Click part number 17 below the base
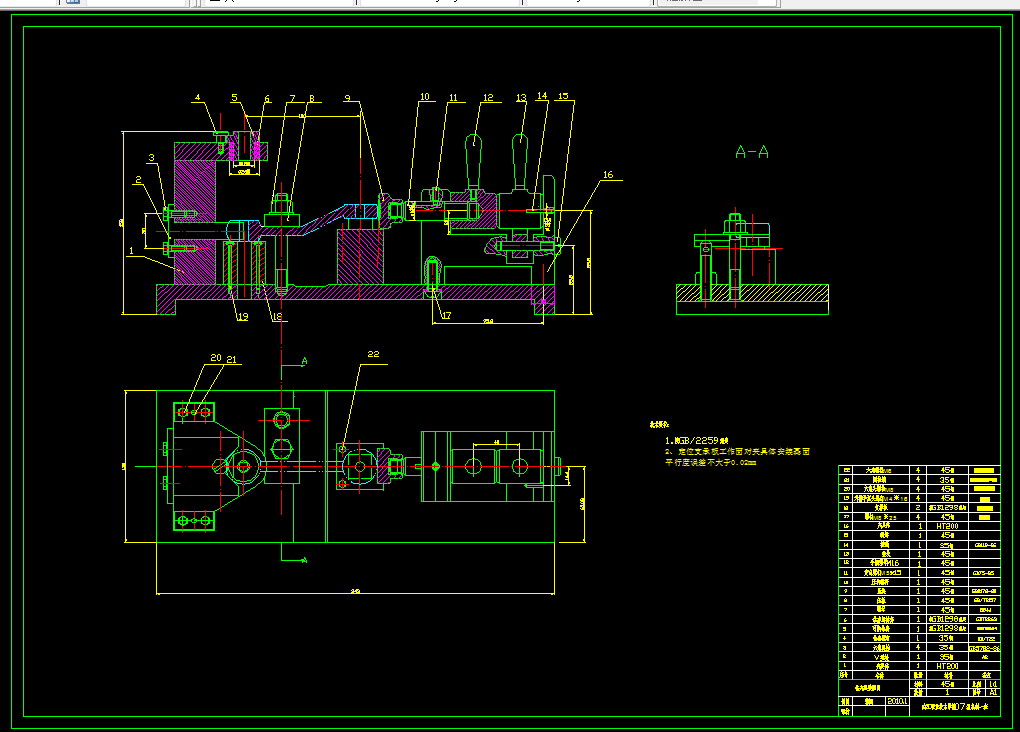The image size is (1020, 732). pyautogui.click(x=445, y=316)
